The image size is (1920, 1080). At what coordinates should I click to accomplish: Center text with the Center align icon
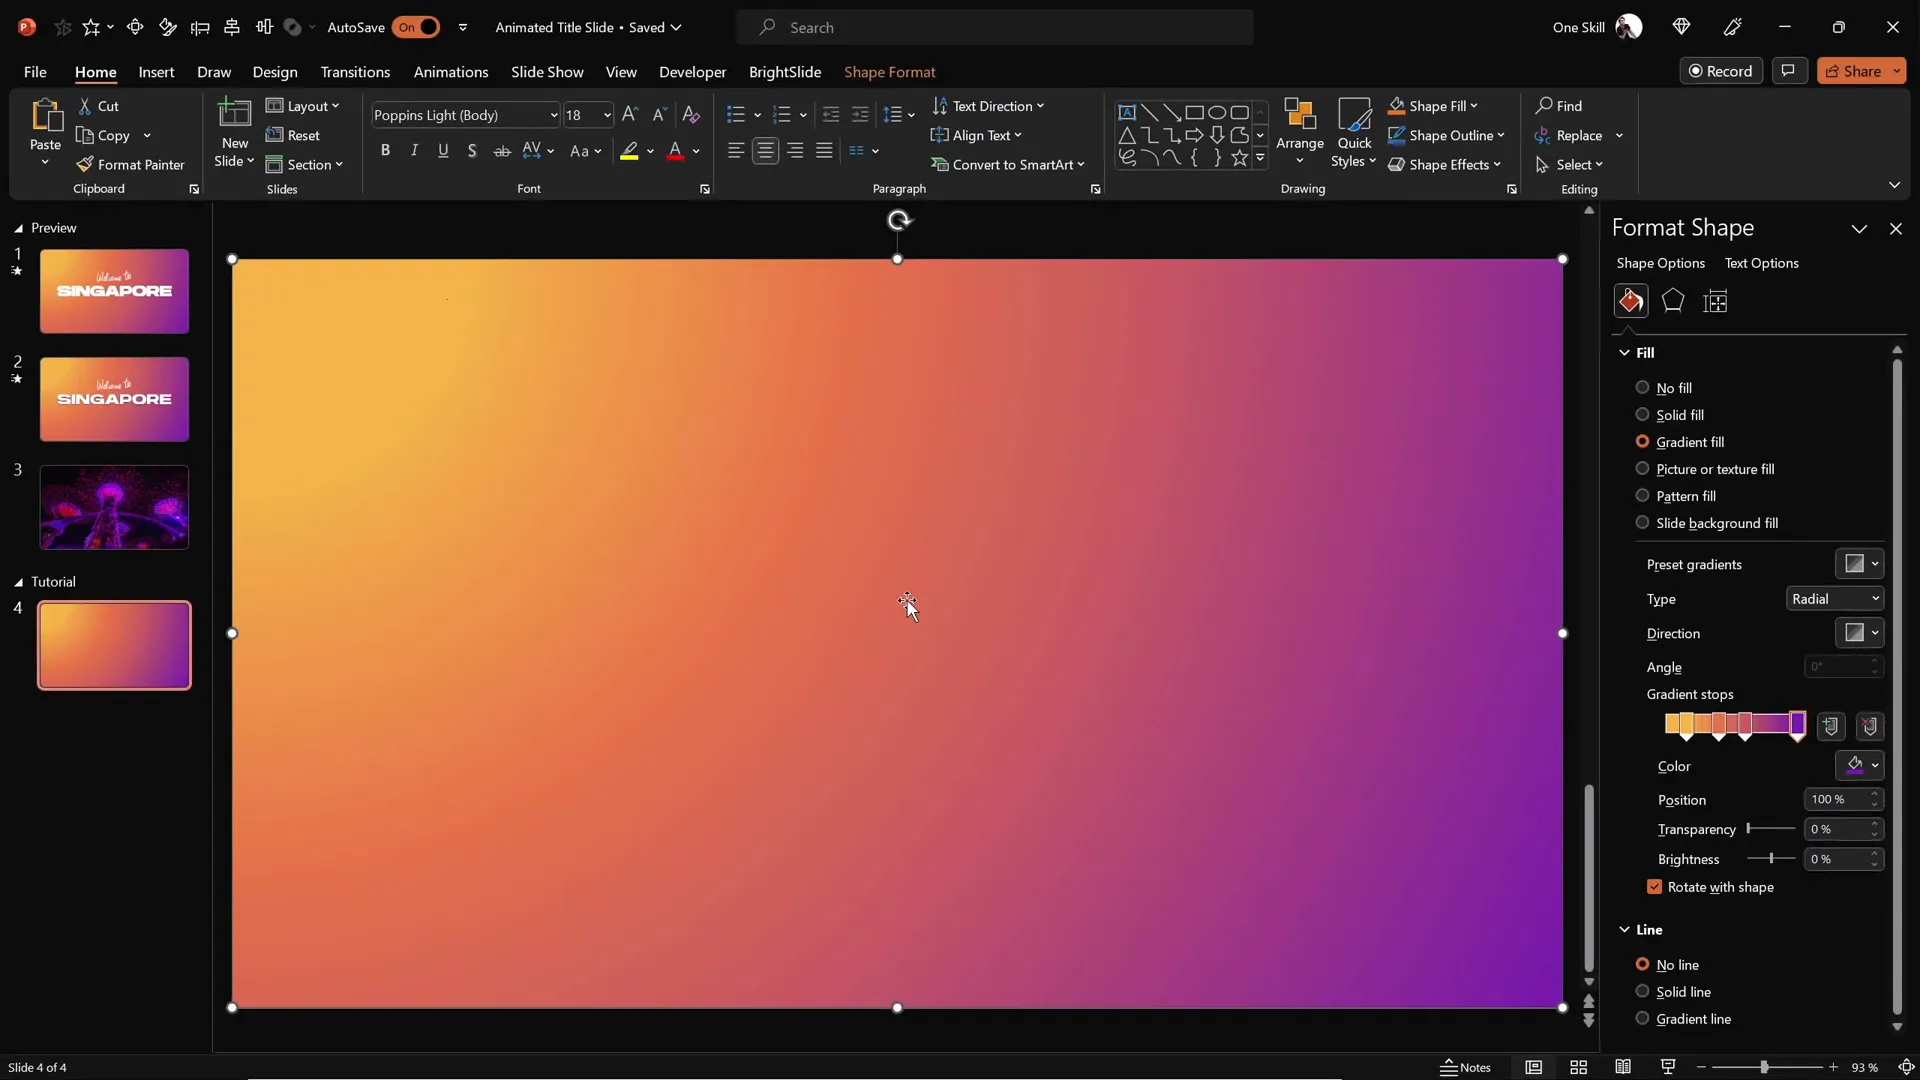tap(766, 150)
